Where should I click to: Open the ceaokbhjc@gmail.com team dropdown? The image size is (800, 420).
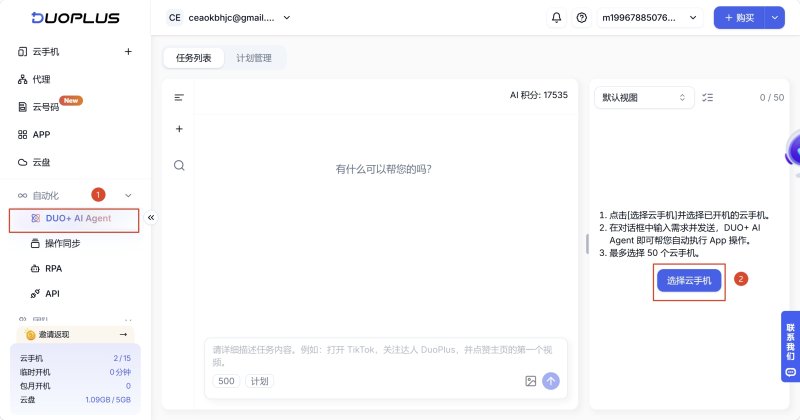229,18
